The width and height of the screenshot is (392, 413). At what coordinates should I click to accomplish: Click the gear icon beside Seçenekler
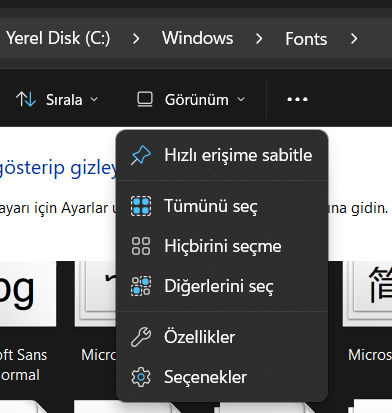pyautogui.click(x=141, y=377)
